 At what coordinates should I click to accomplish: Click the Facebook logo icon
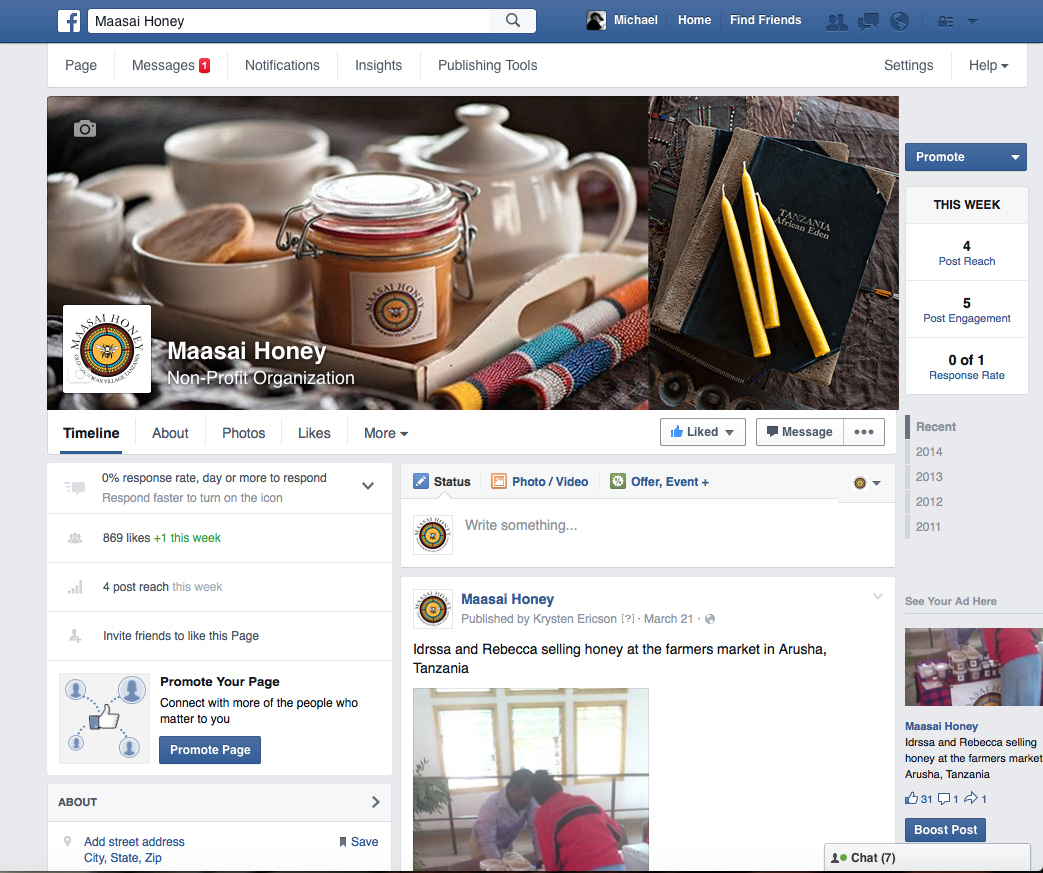pyautogui.click(x=69, y=21)
